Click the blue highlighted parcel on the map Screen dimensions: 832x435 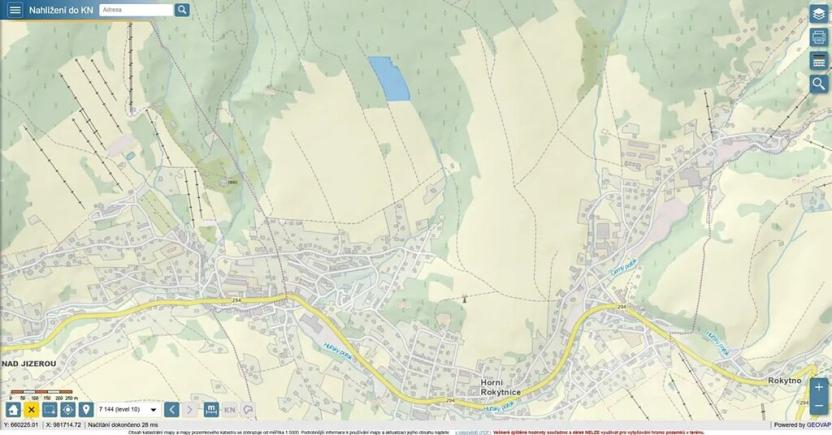coord(390,79)
